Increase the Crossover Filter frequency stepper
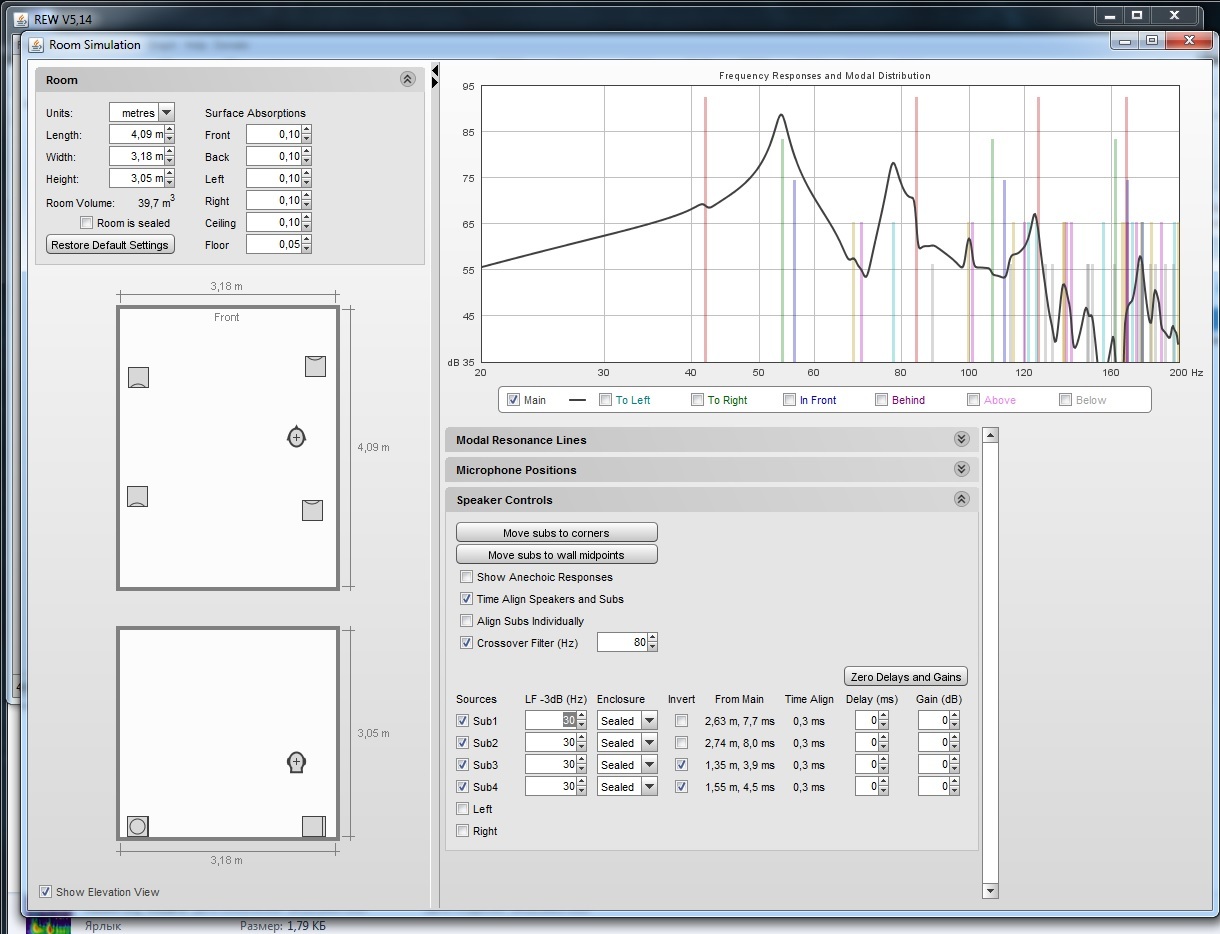 653,638
